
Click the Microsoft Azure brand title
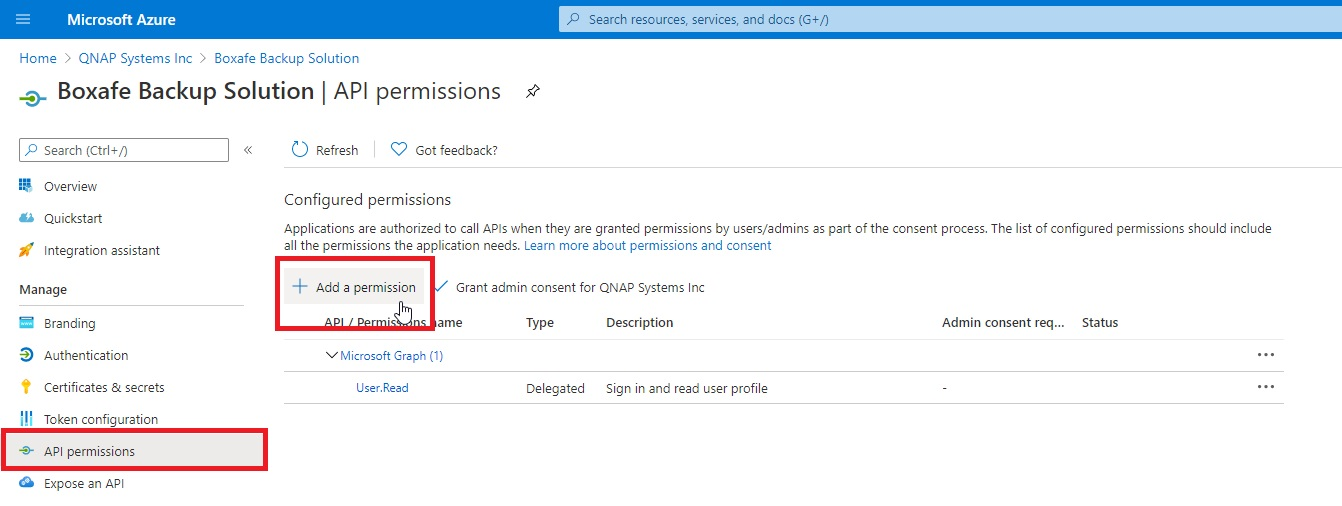coord(121,19)
